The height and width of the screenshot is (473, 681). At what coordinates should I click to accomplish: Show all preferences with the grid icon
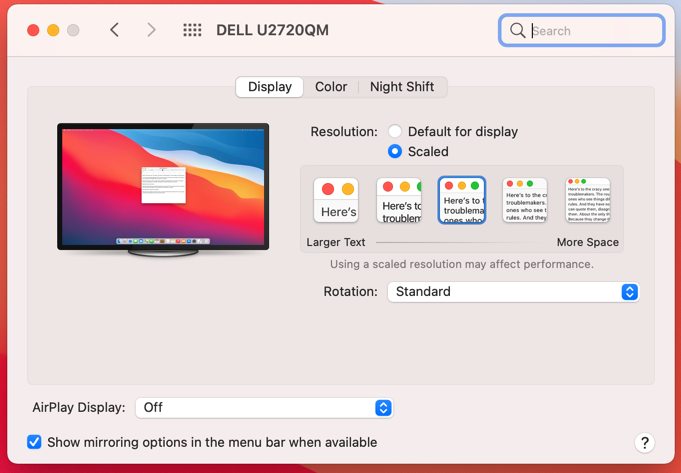click(192, 30)
